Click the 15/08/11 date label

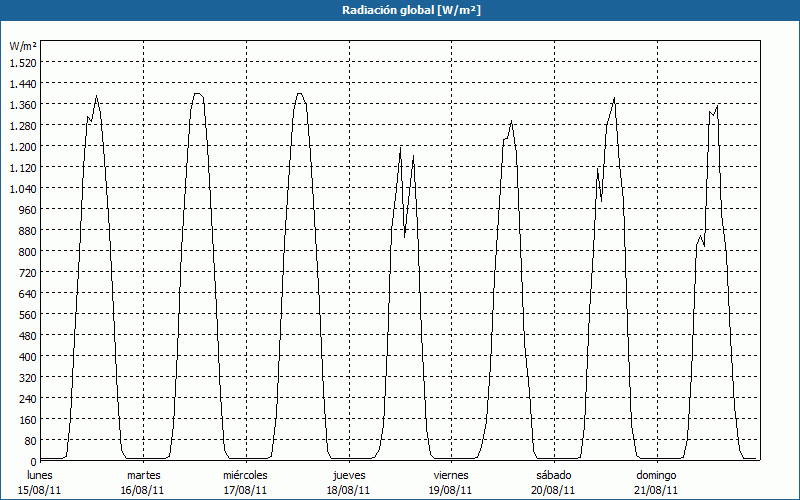coord(41,490)
